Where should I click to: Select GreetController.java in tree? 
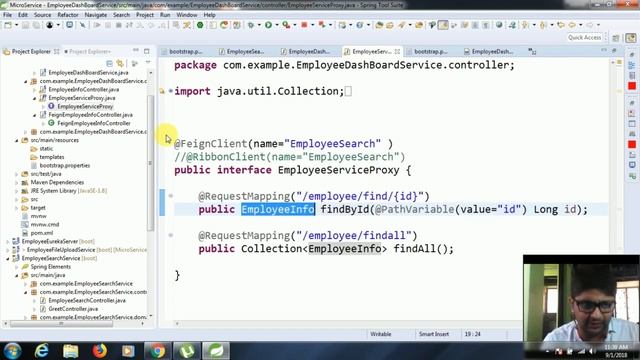click(73, 309)
